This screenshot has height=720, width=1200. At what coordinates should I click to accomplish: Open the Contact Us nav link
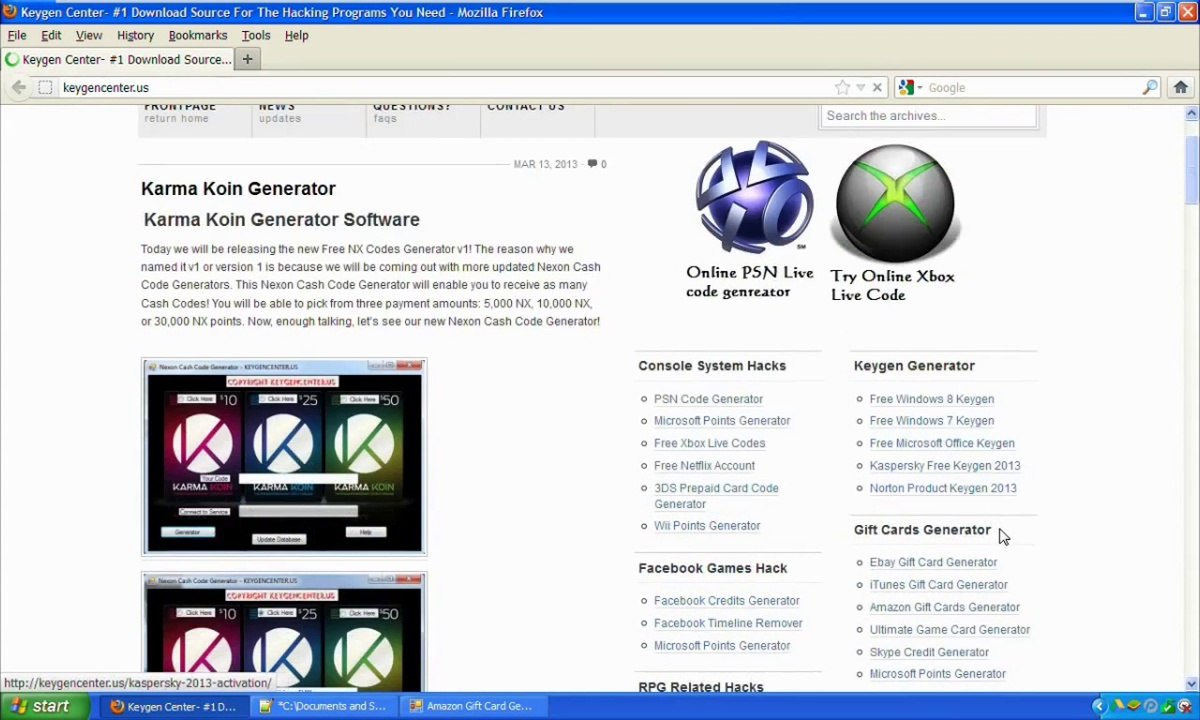[x=526, y=107]
